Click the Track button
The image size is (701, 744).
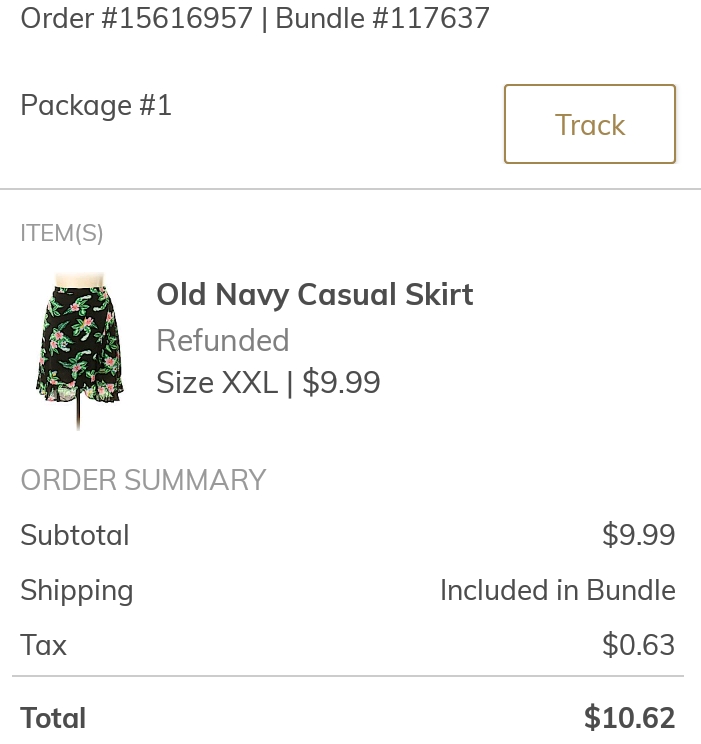590,124
